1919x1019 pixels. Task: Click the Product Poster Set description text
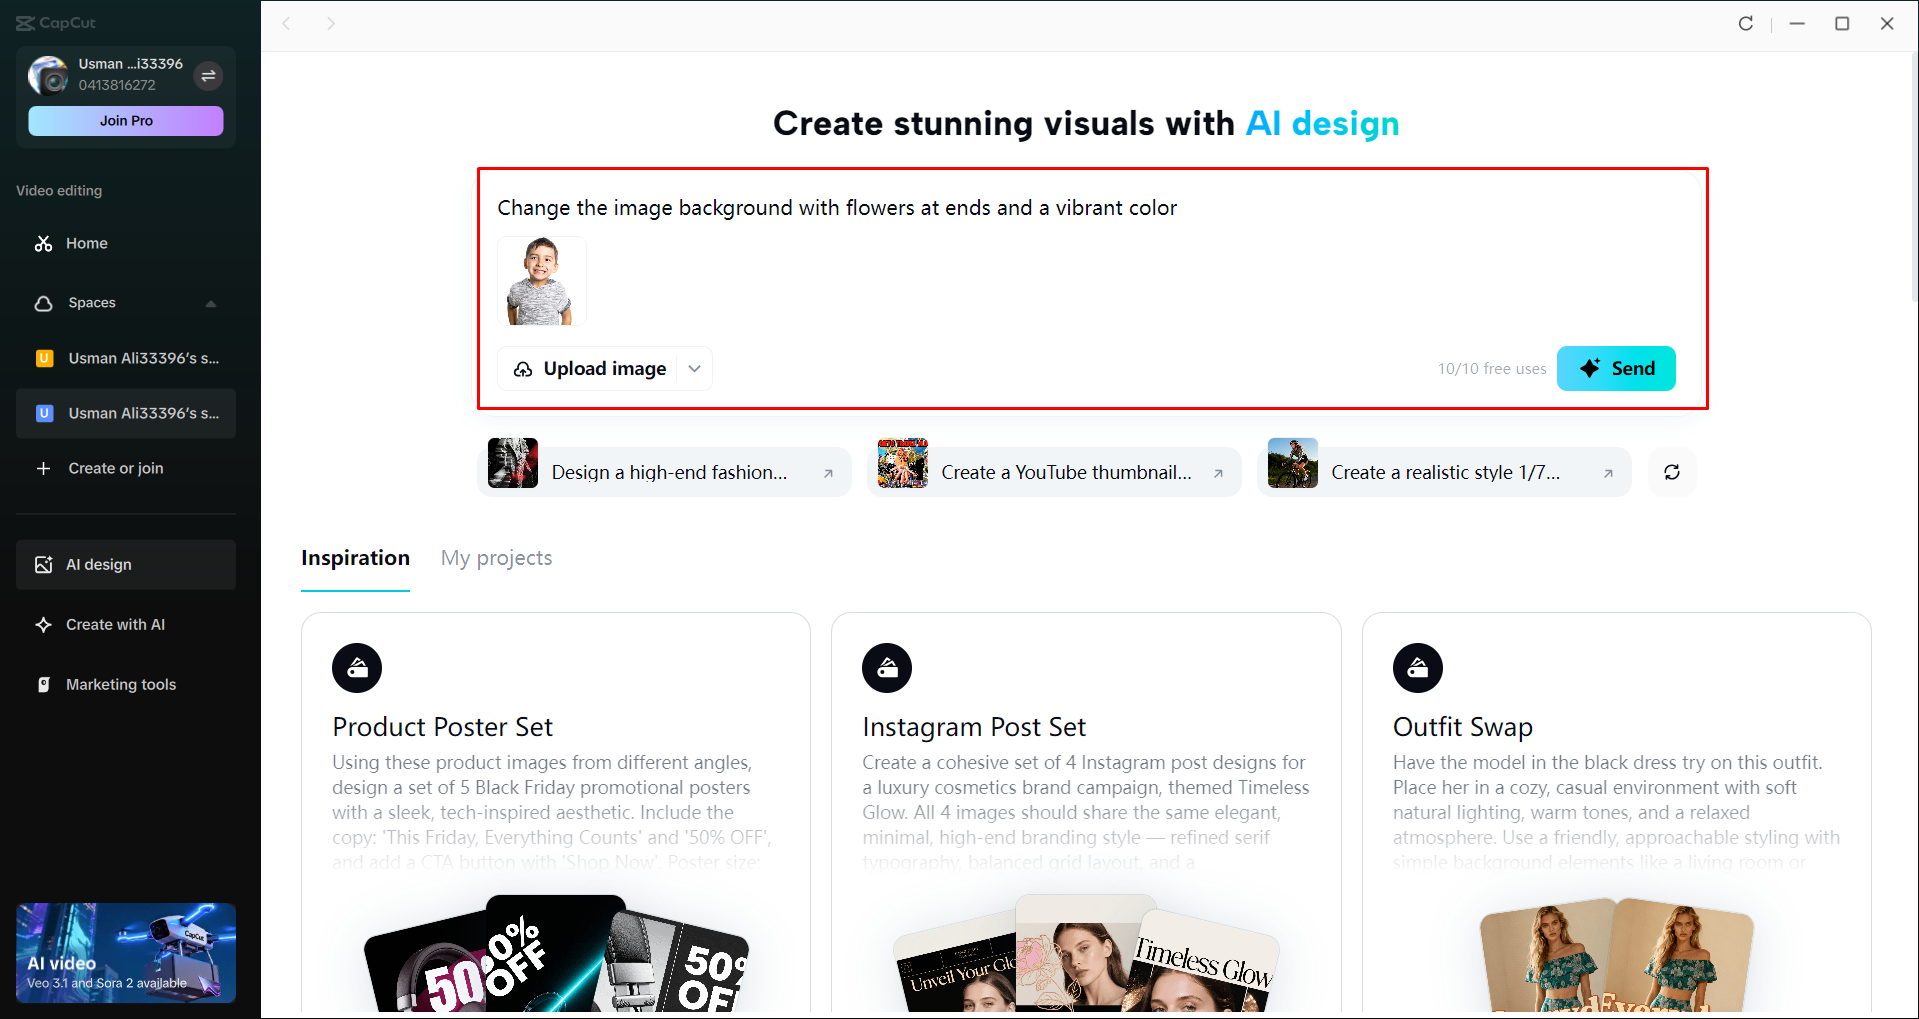(x=552, y=812)
